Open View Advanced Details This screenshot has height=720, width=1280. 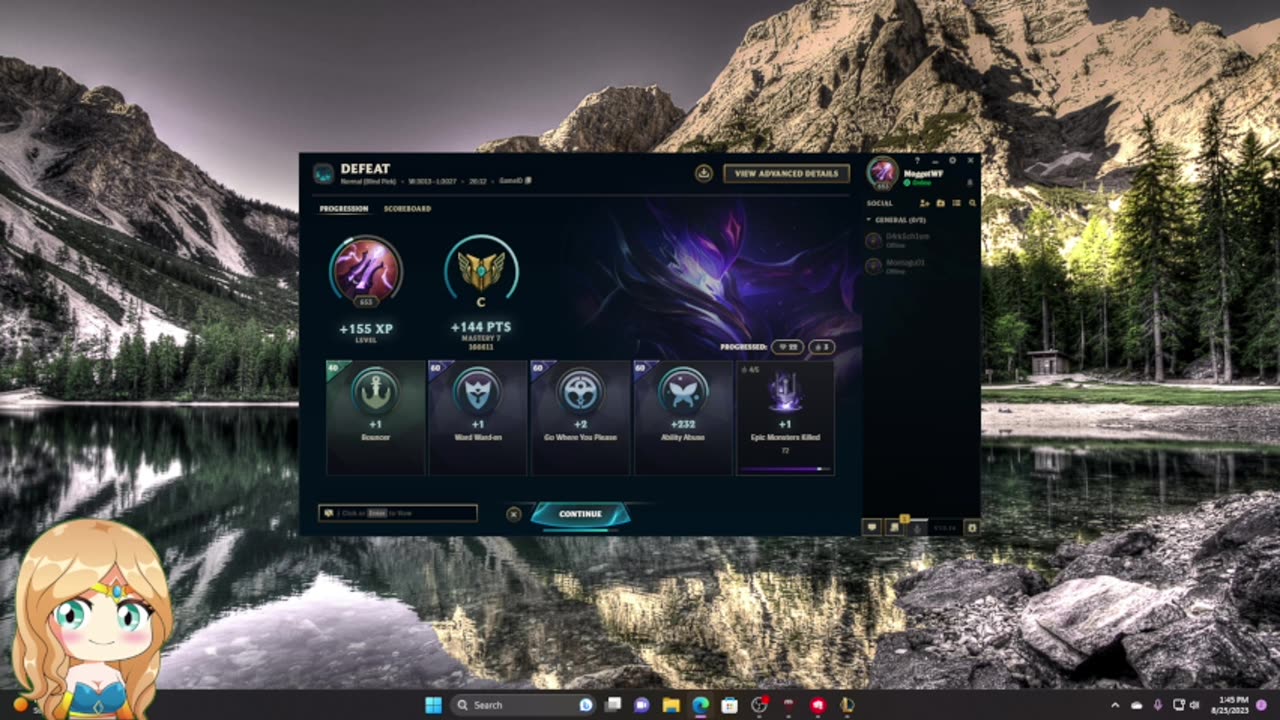coord(786,173)
